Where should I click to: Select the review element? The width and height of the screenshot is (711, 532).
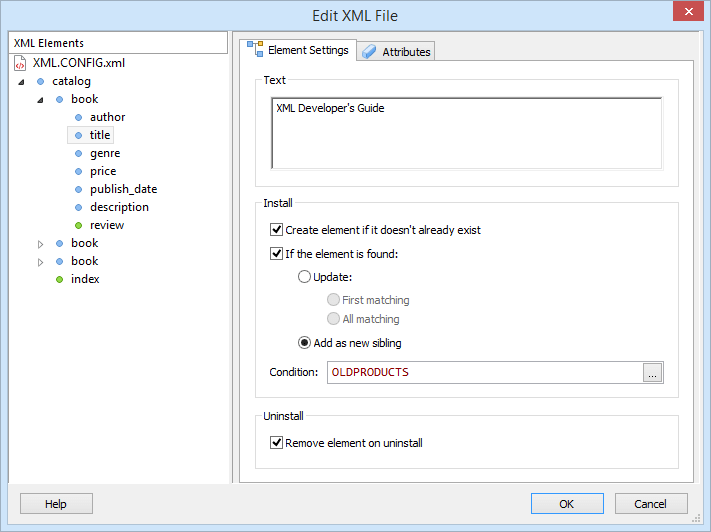click(107, 225)
